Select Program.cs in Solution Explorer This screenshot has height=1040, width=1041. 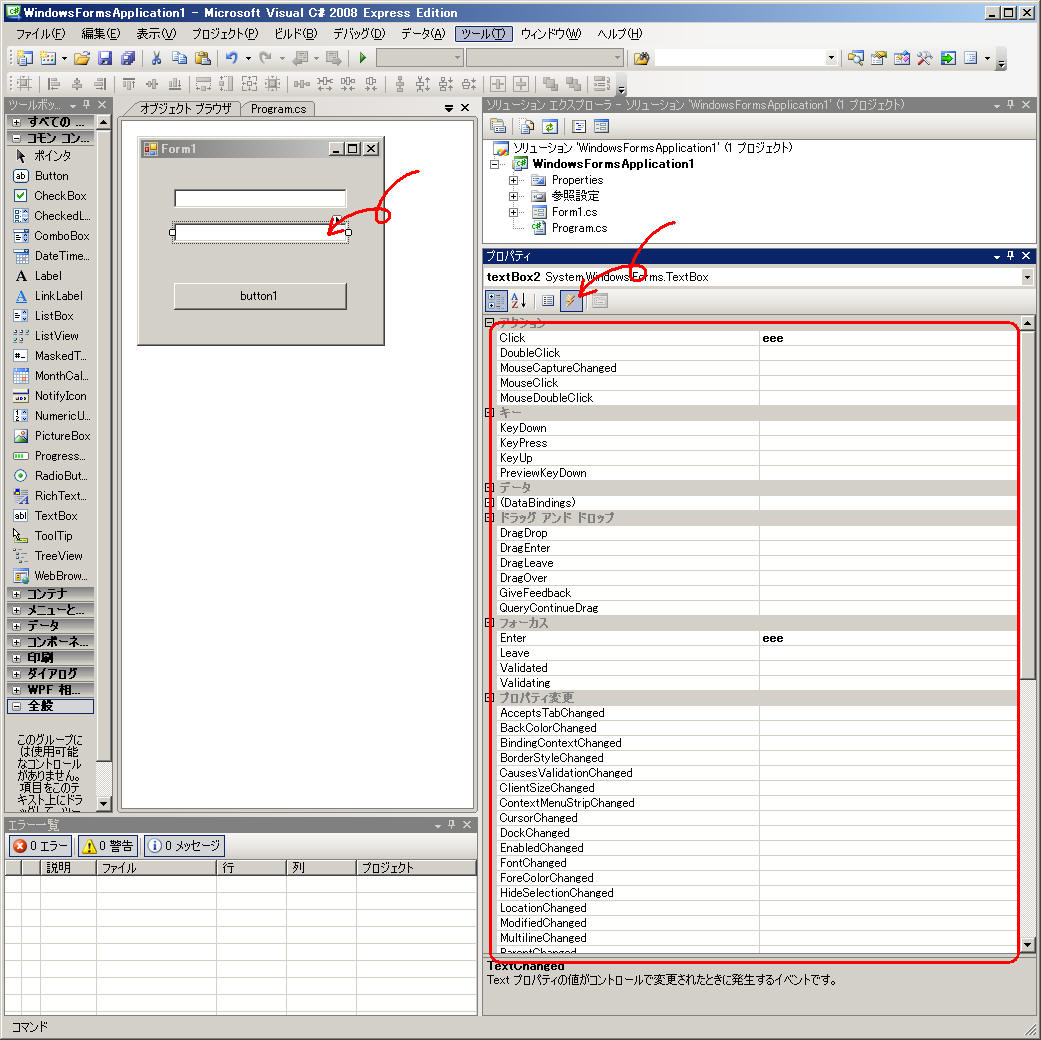pyautogui.click(x=579, y=228)
